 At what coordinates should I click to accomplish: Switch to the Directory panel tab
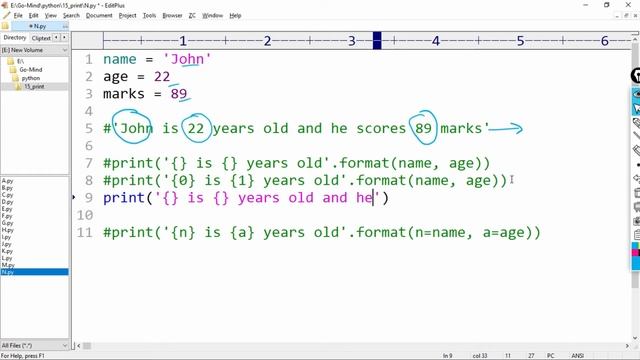click(15, 38)
